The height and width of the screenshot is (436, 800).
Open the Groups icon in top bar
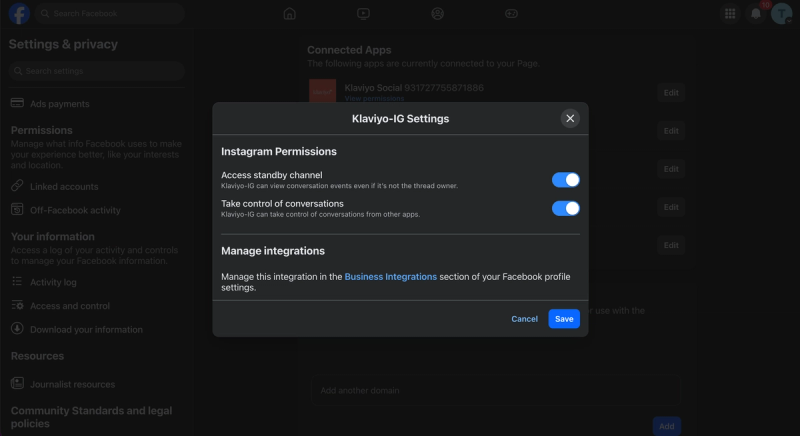click(x=437, y=14)
